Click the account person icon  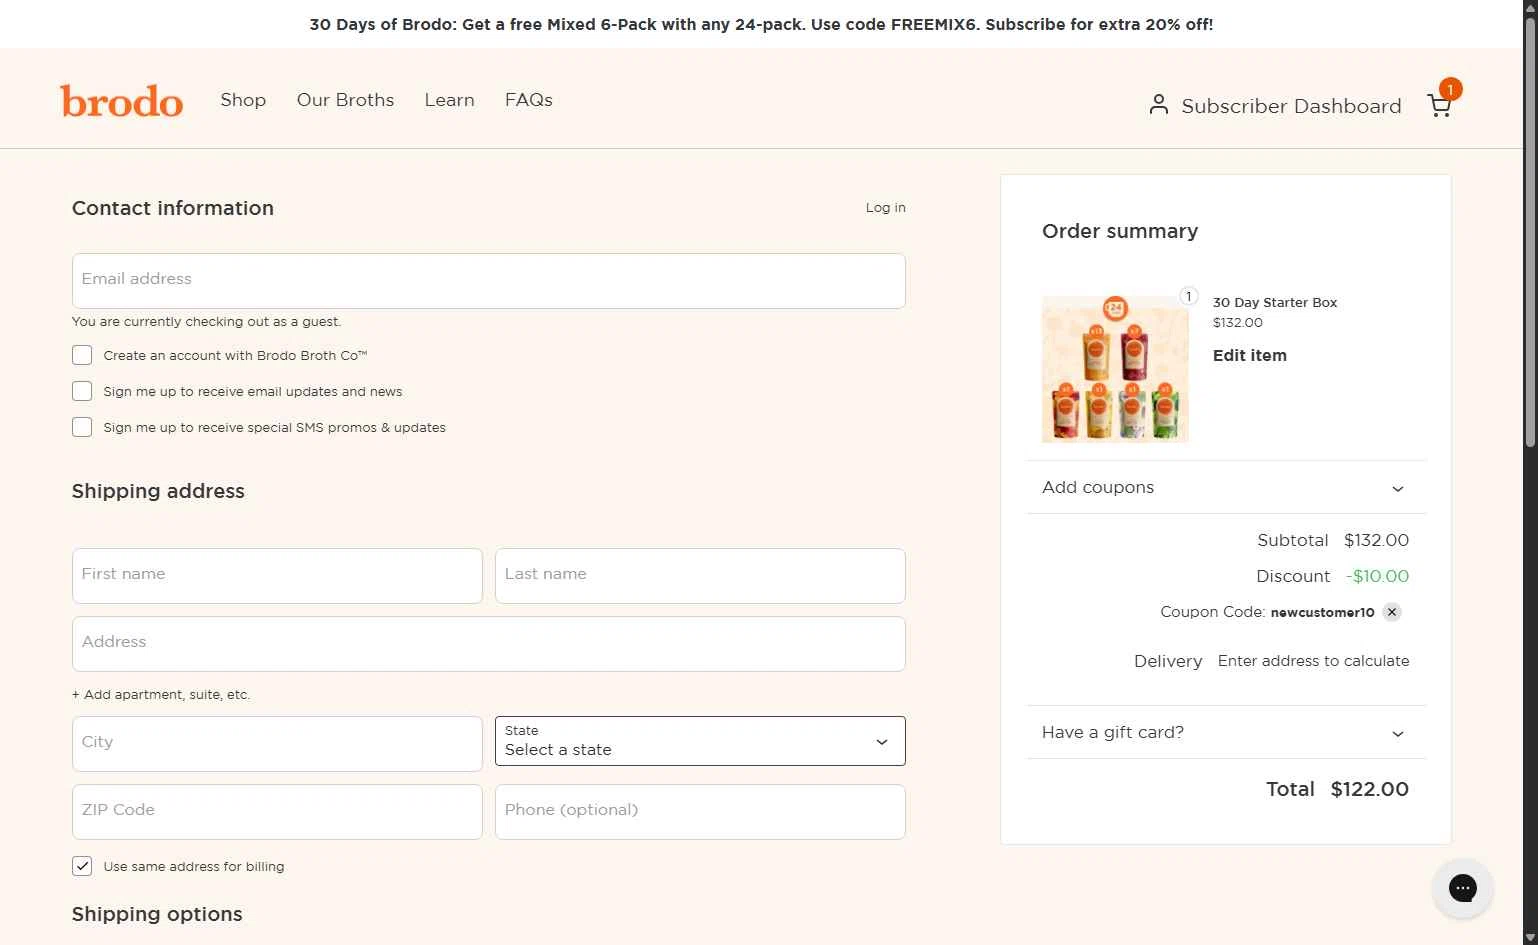(1158, 104)
